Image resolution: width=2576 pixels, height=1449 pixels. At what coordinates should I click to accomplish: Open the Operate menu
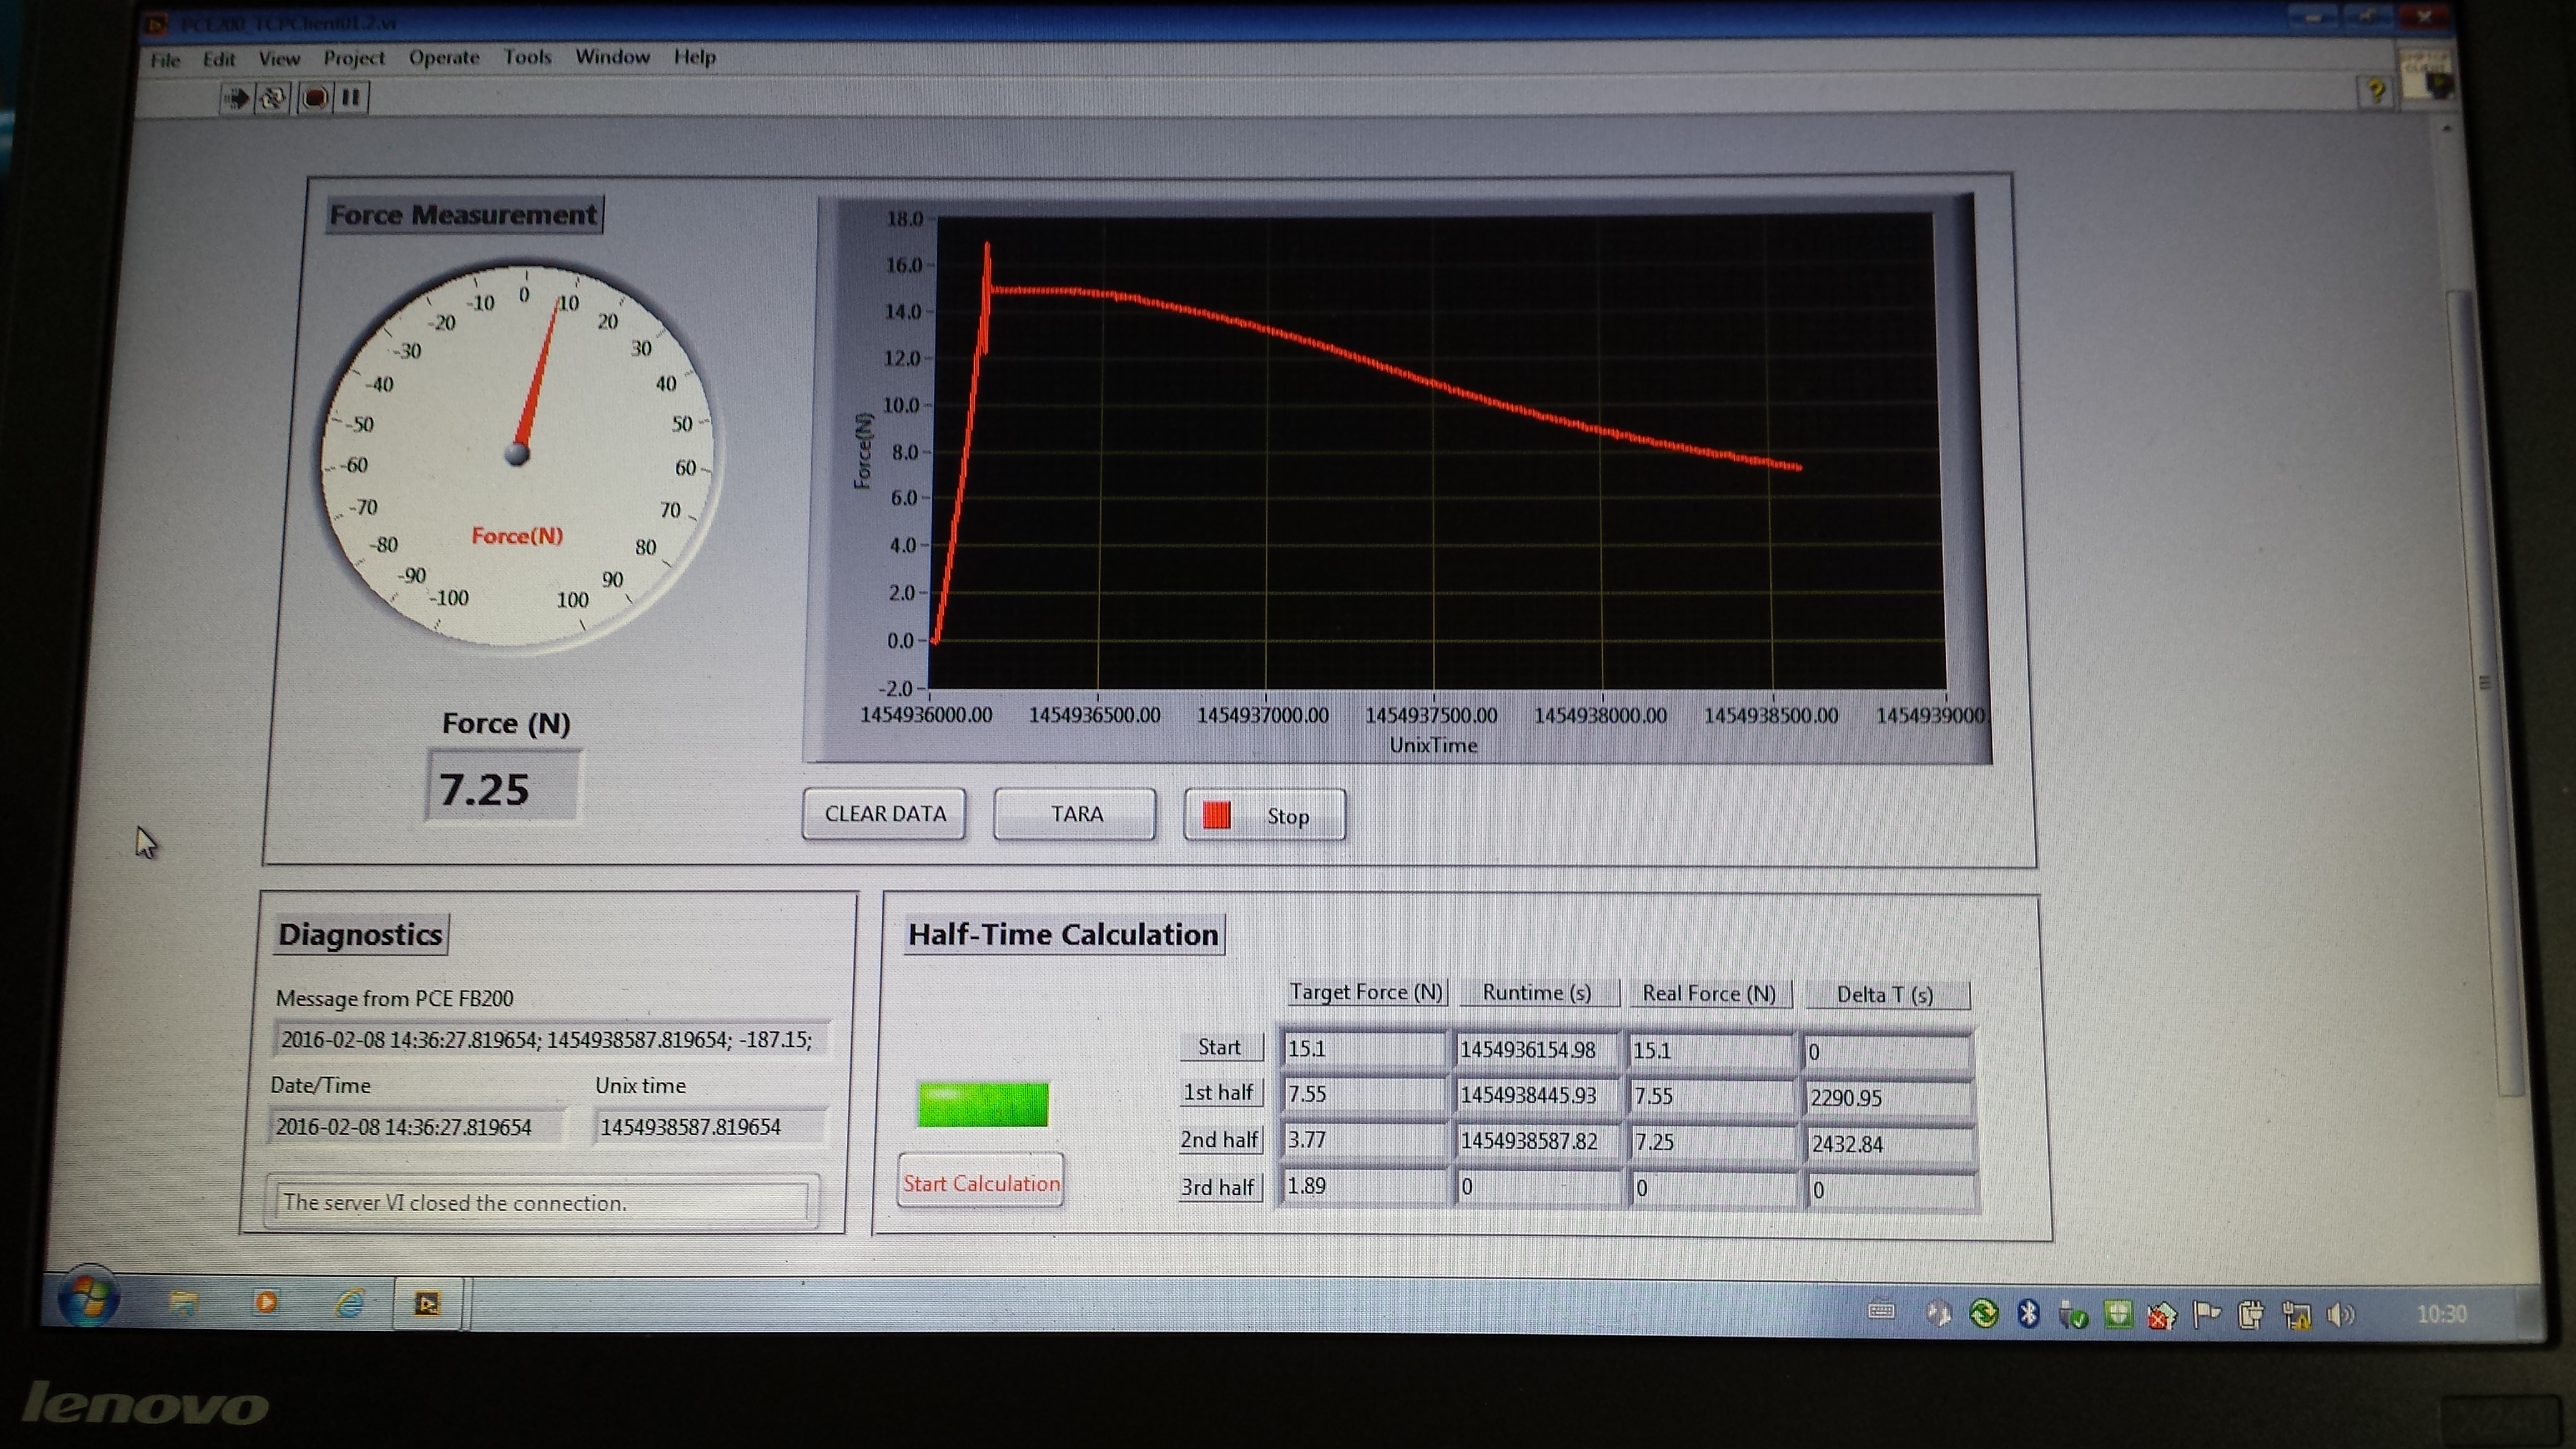[444, 57]
